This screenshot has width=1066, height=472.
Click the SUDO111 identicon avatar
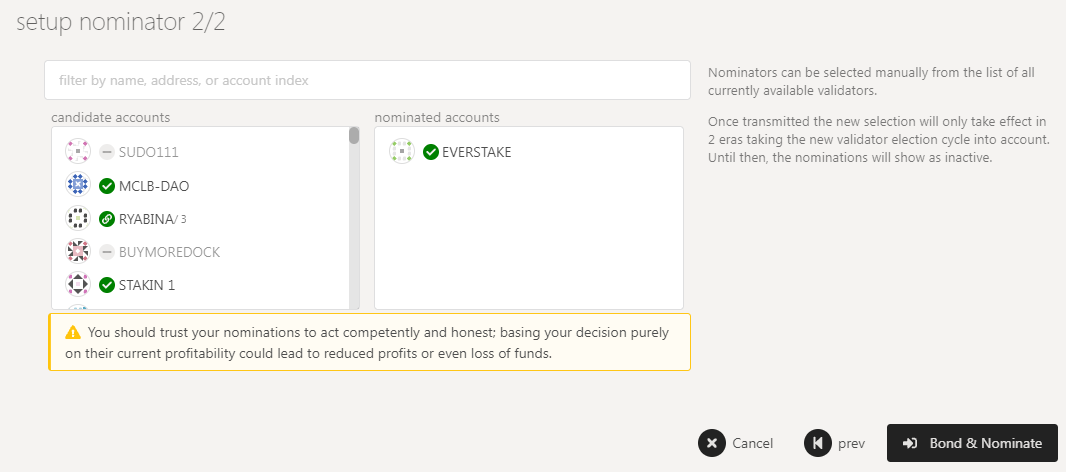coord(78,151)
